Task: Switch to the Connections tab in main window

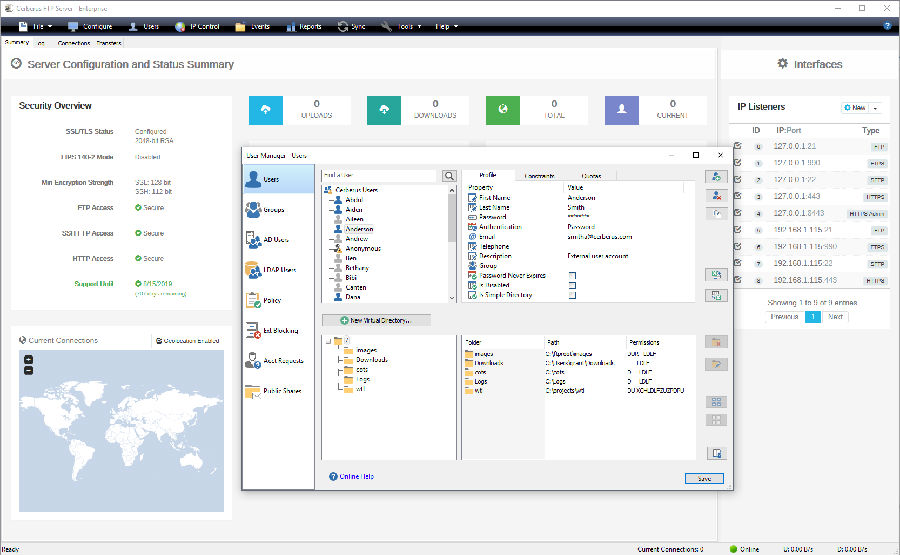Action: click(x=73, y=43)
